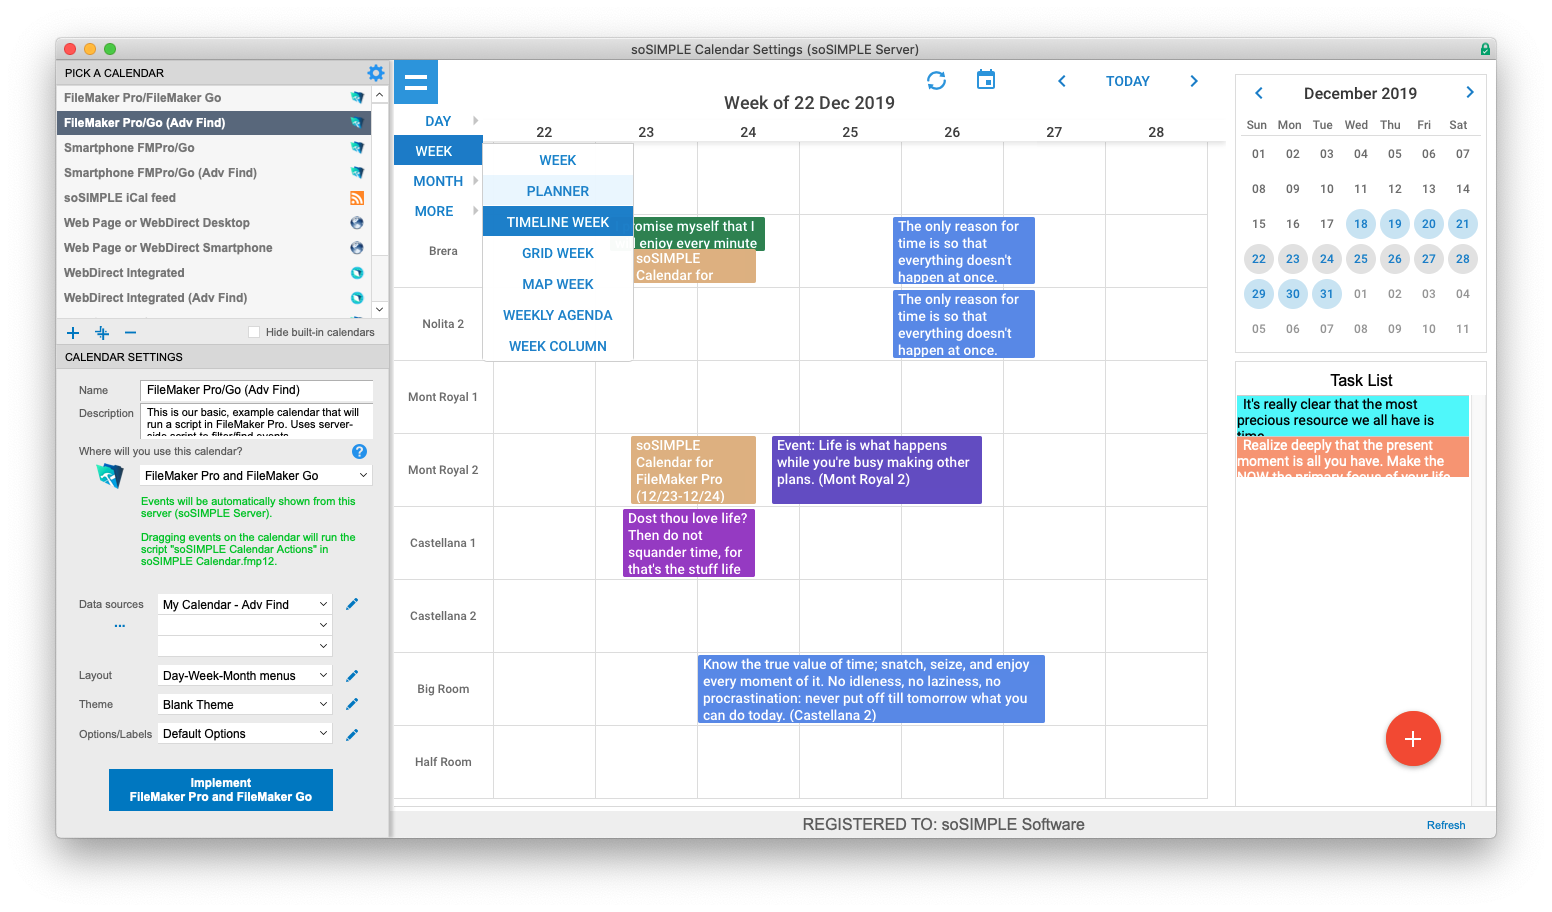The height and width of the screenshot is (912, 1552).
Task: Select GRID WEEK view
Action: point(558,253)
